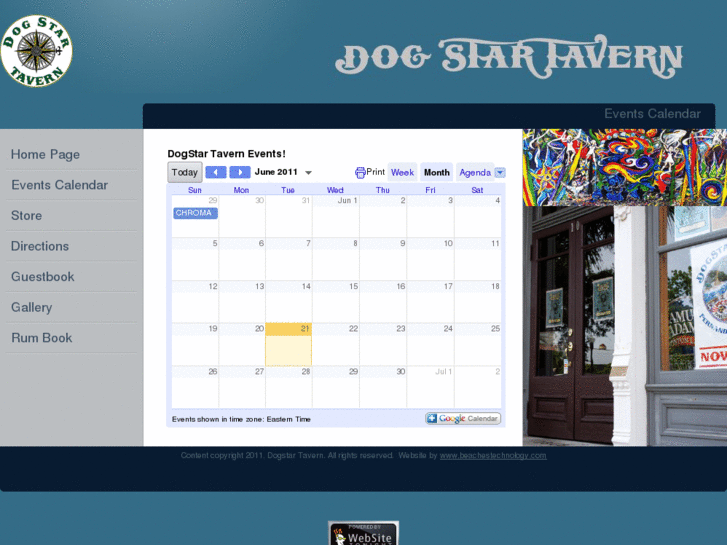The width and height of the screenshot is (727, 545).
Task: Click the DogStar Tavern Events! heading
Action: [x=226, y=154]
